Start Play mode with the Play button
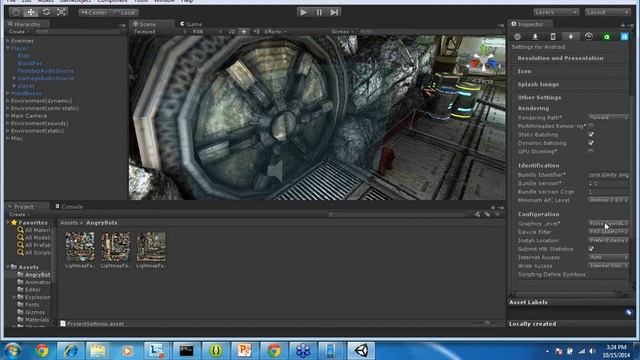The image size is (640, 360). point(303,12)
